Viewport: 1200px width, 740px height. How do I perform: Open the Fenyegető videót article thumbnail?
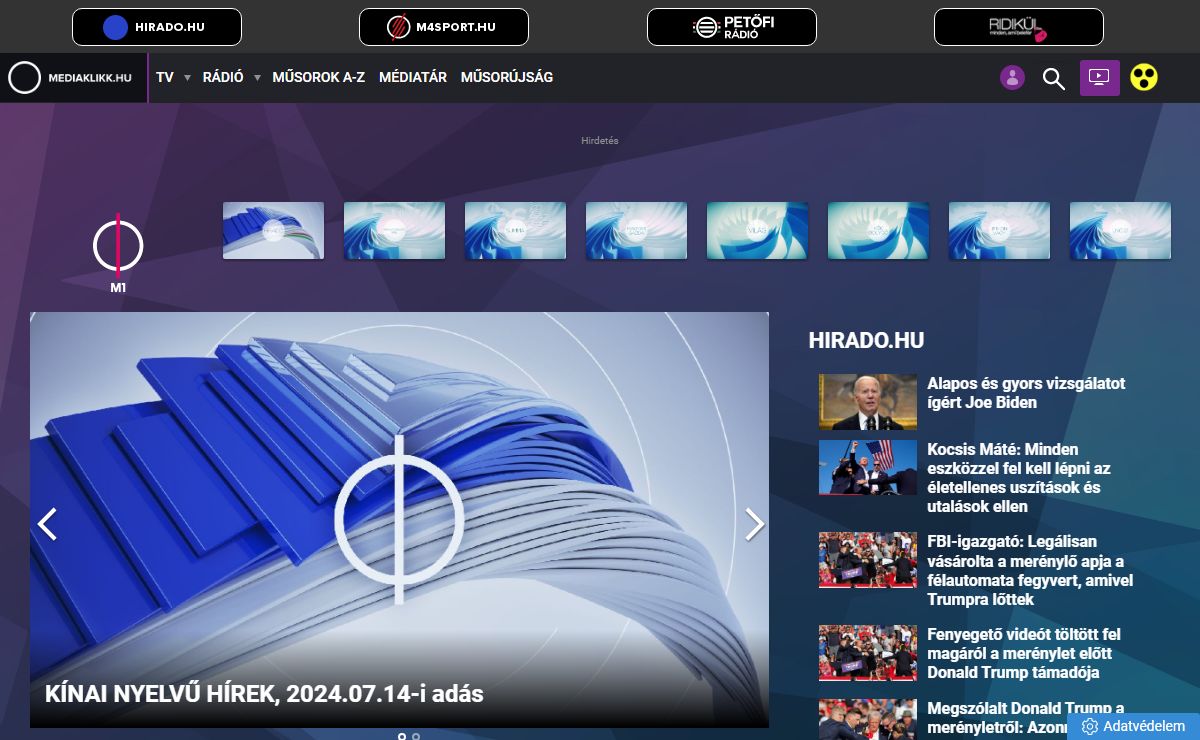(x=867, y=653)
